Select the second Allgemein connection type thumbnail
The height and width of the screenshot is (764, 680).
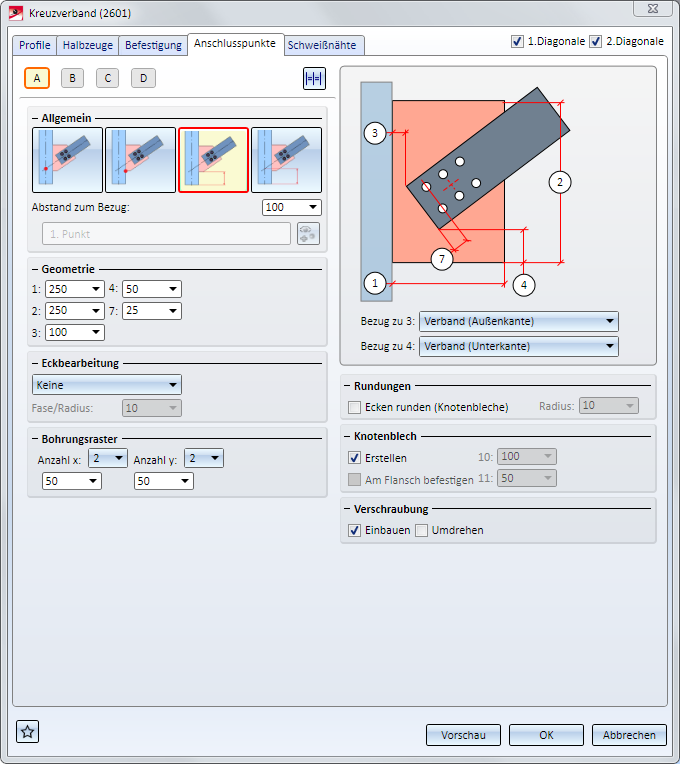140,160
